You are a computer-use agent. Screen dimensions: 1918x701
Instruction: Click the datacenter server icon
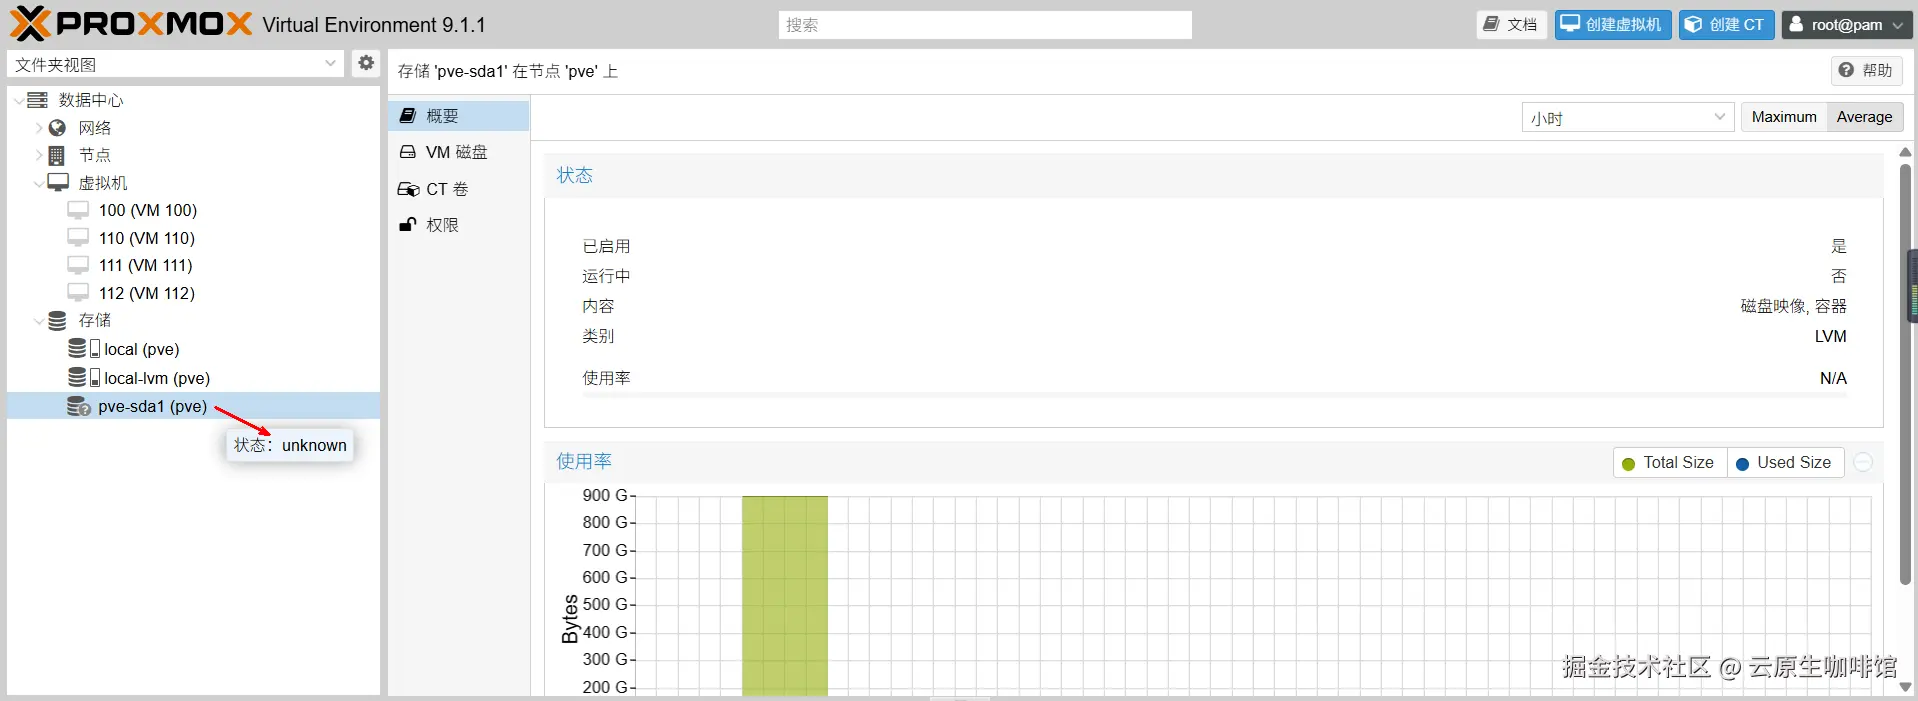tap(38, 100)
